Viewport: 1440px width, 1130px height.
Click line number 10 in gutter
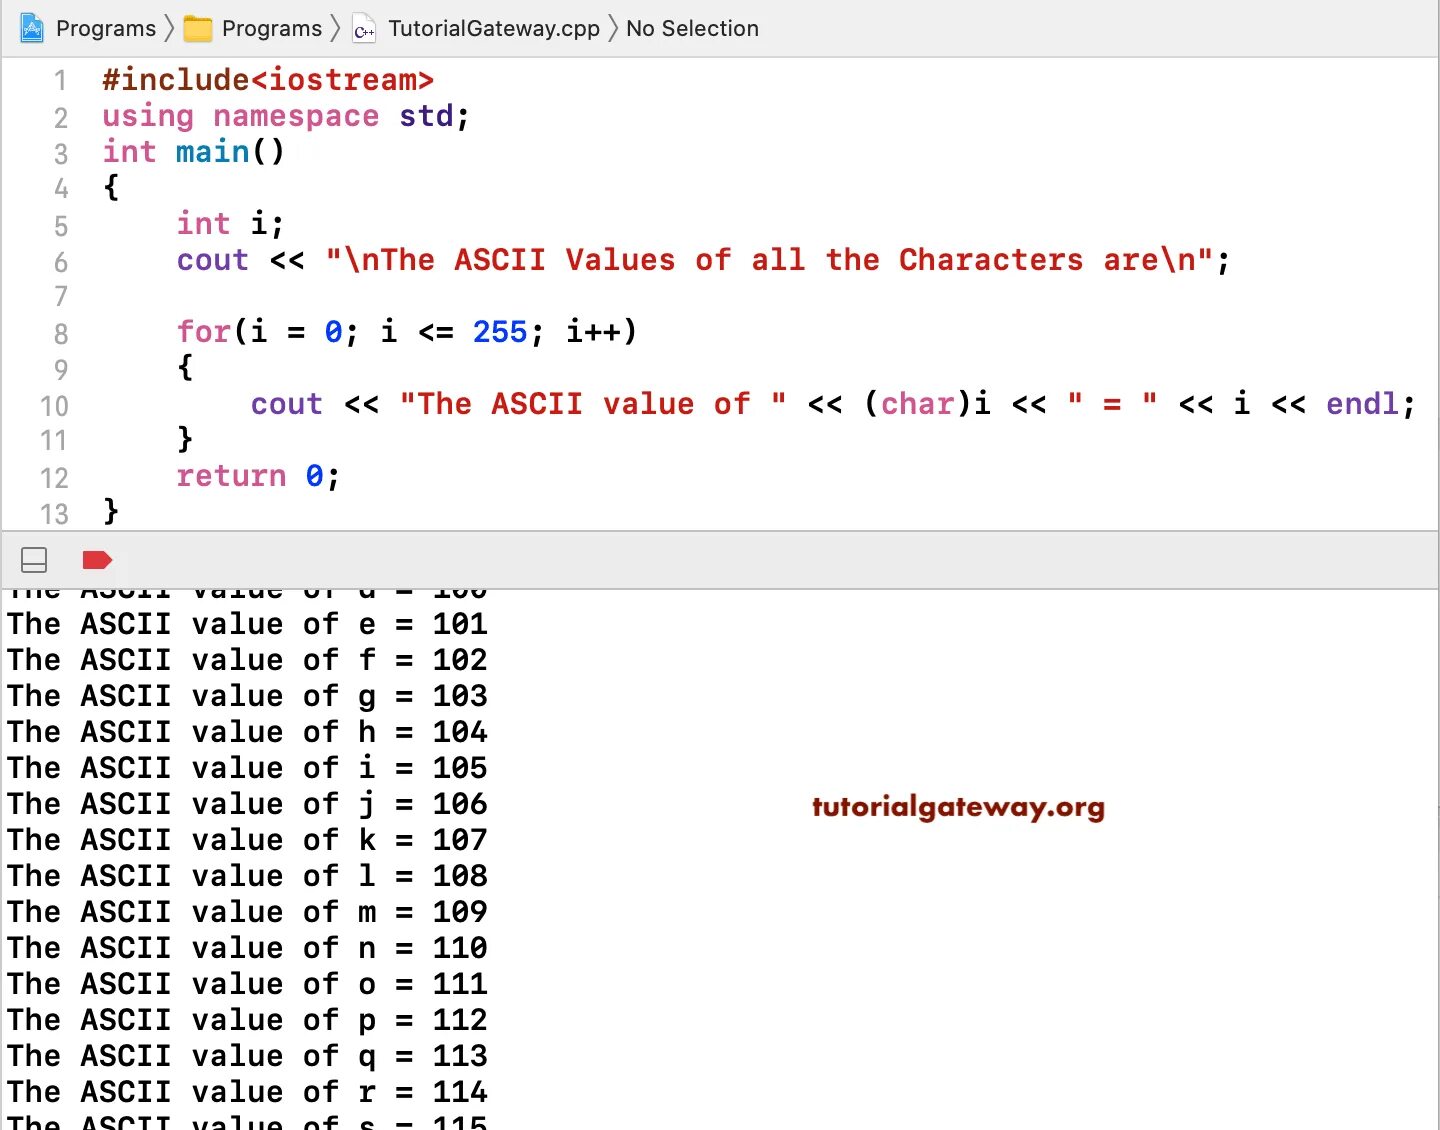54,406
